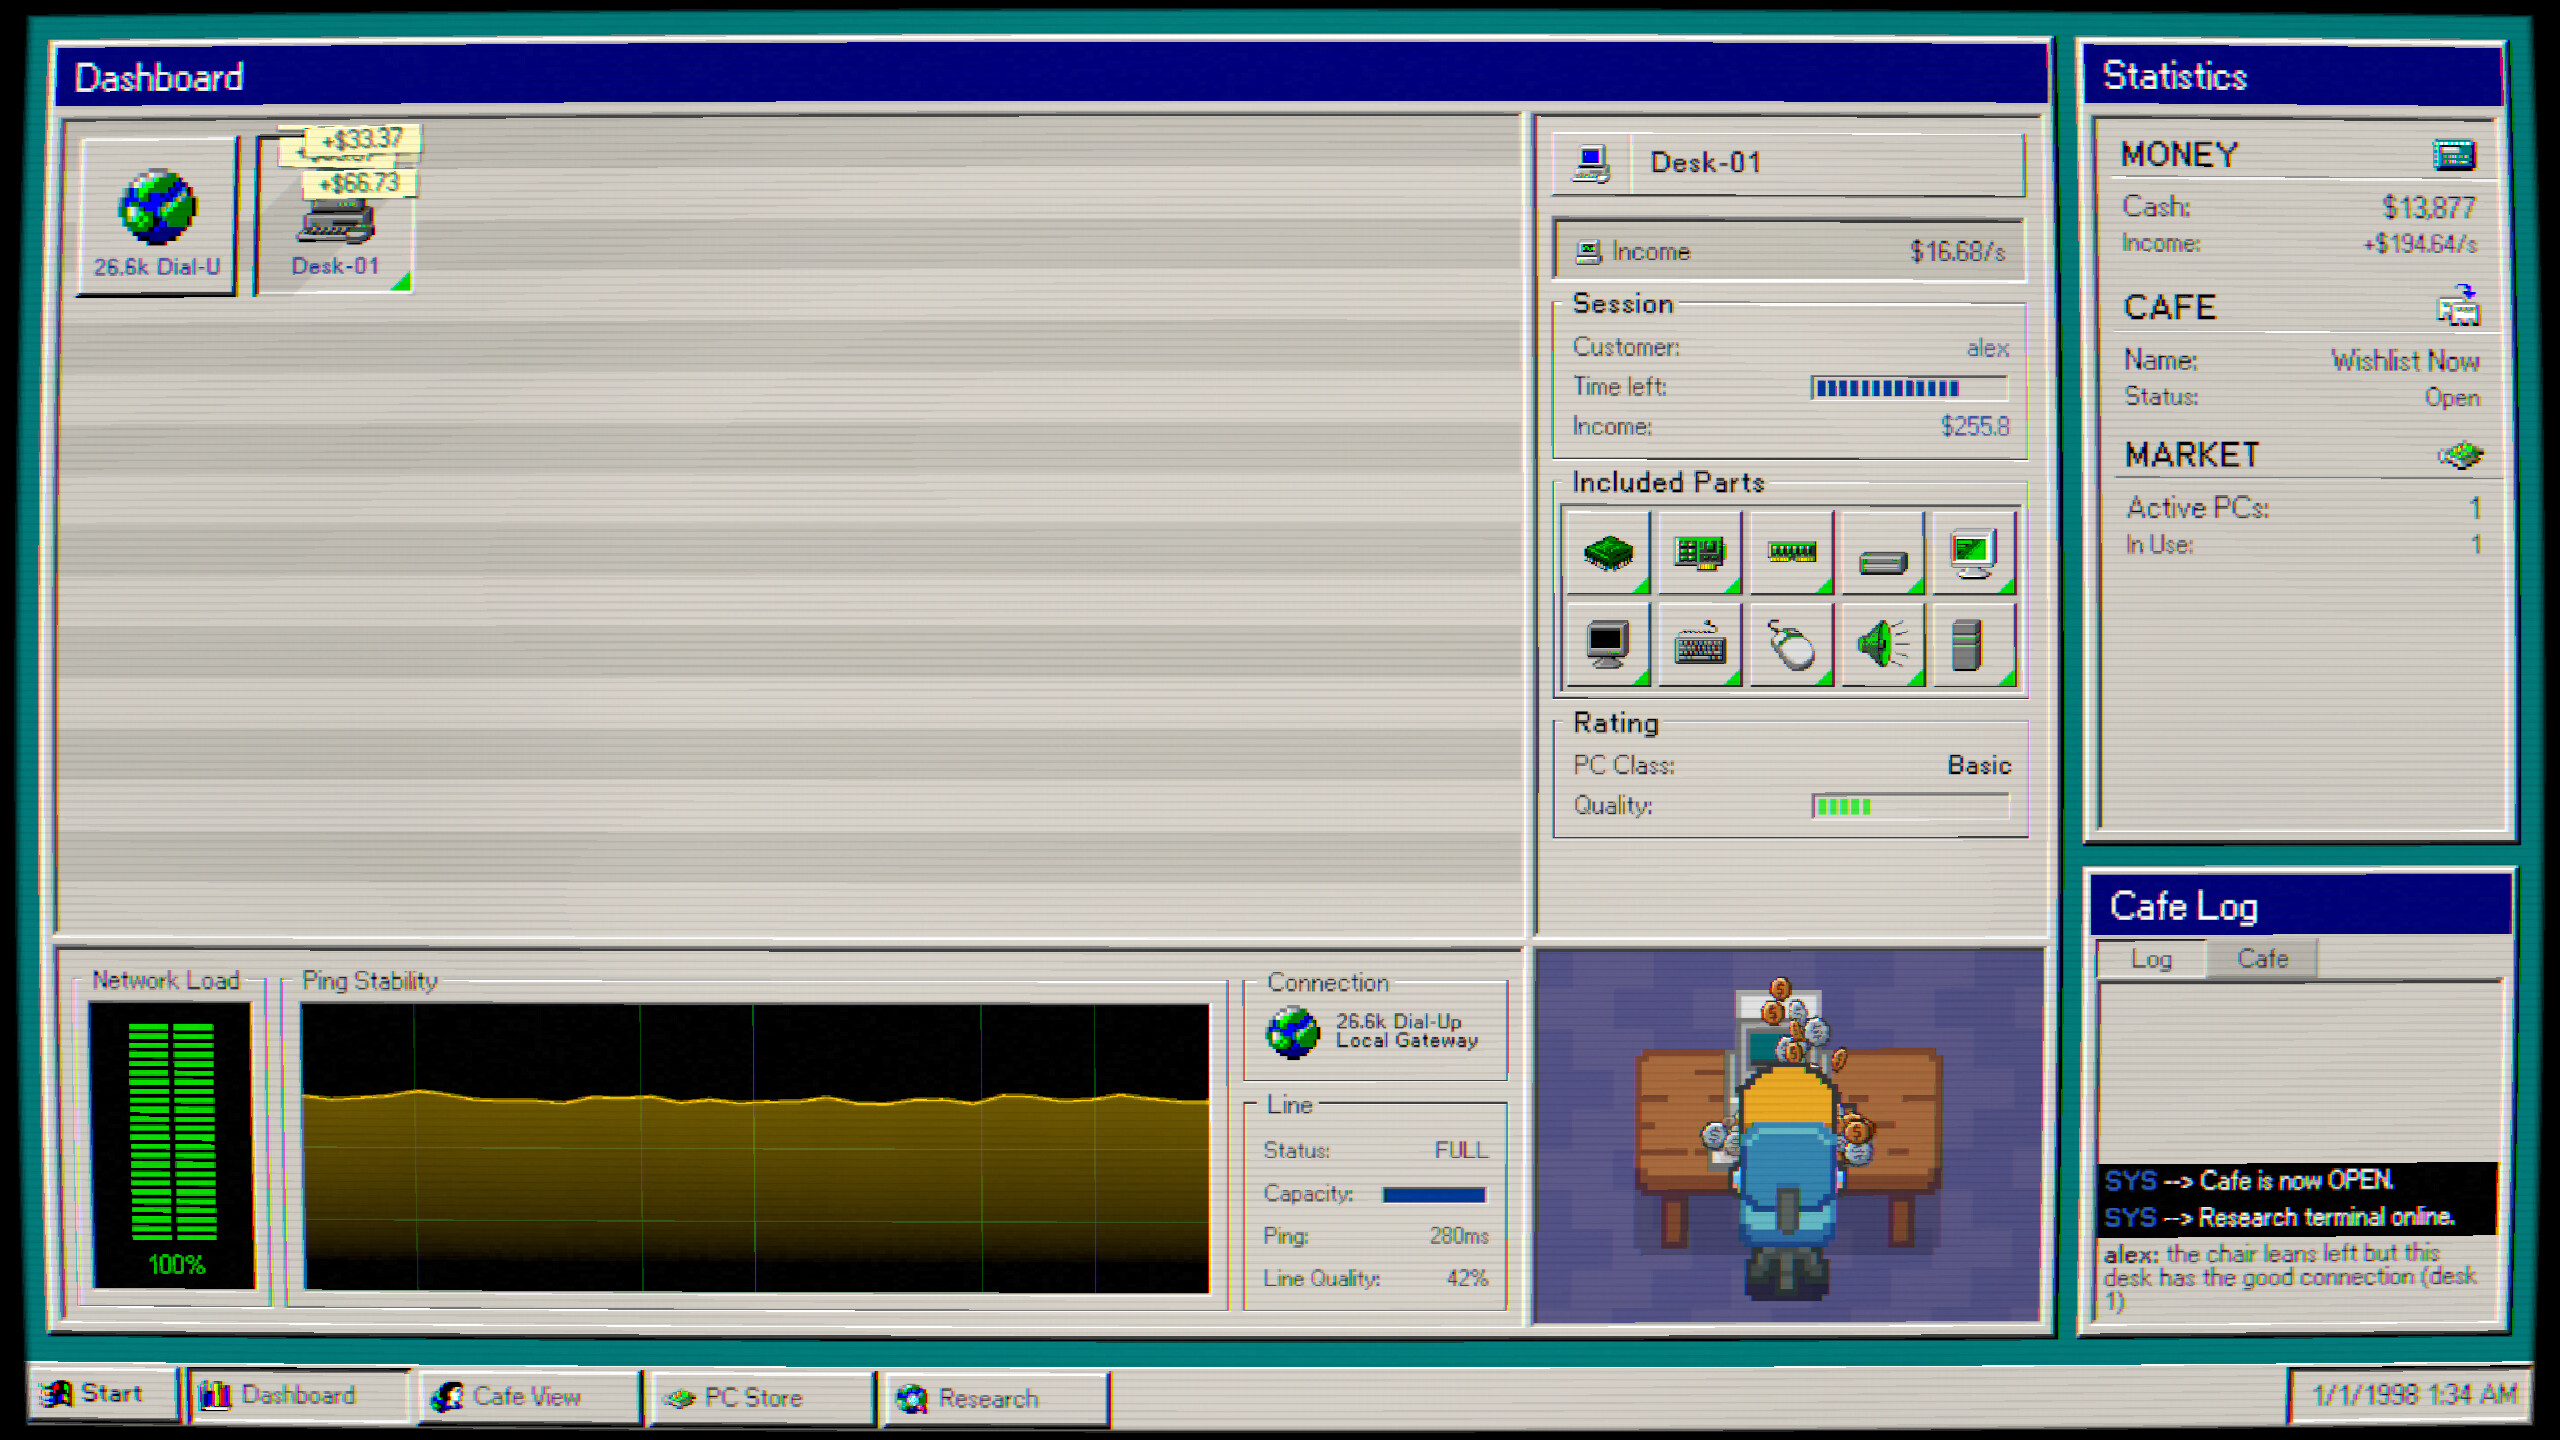Click the disk drive part icon
Screen dimensions: 2560x1440
(1882, 552)
